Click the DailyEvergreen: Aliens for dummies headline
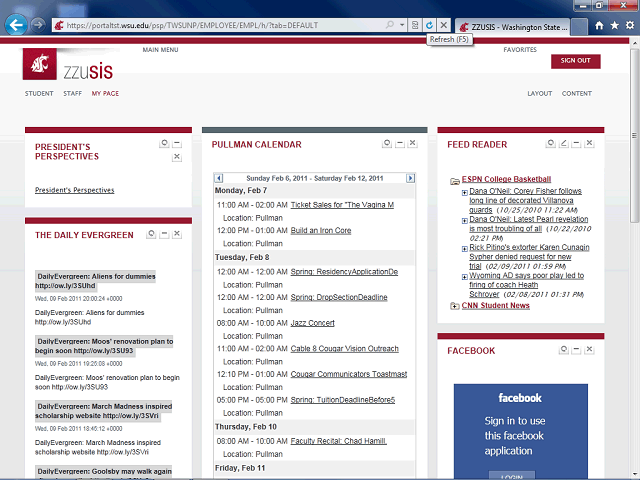 pyautogui.click(x=95, y=281)
